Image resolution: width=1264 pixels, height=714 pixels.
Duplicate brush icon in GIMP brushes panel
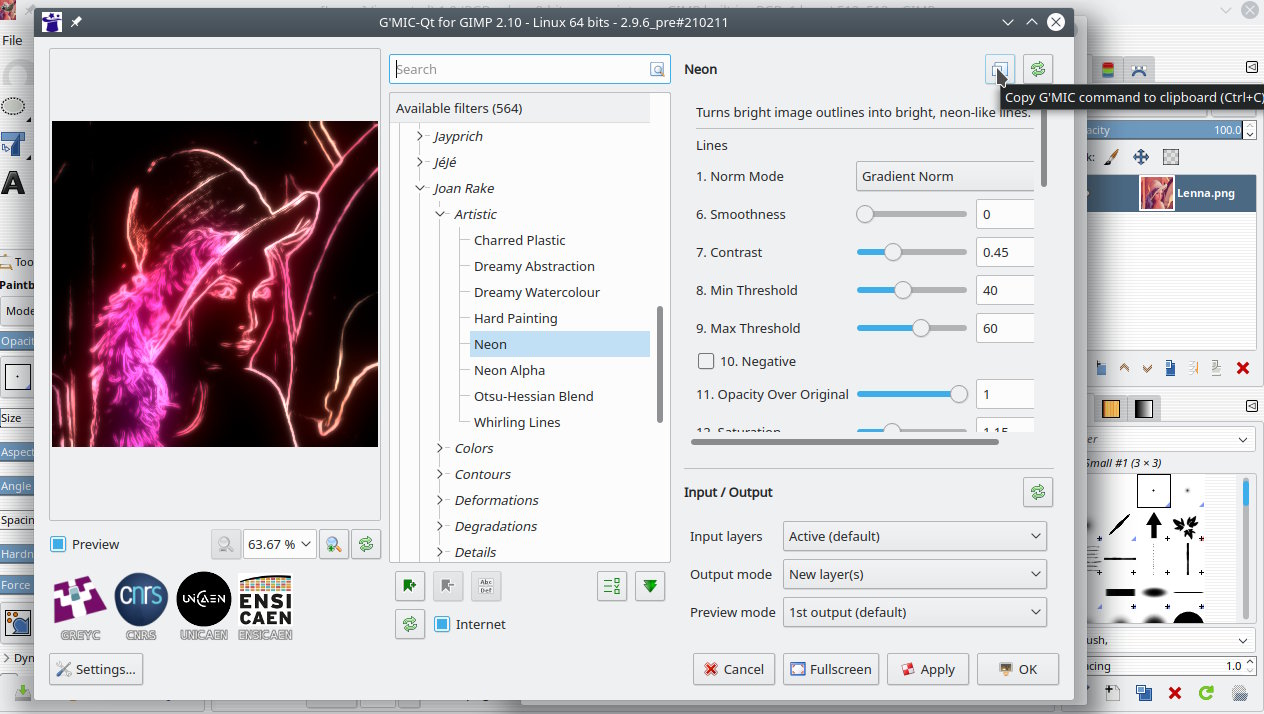pyautogui.click(x=1144, y=692)
